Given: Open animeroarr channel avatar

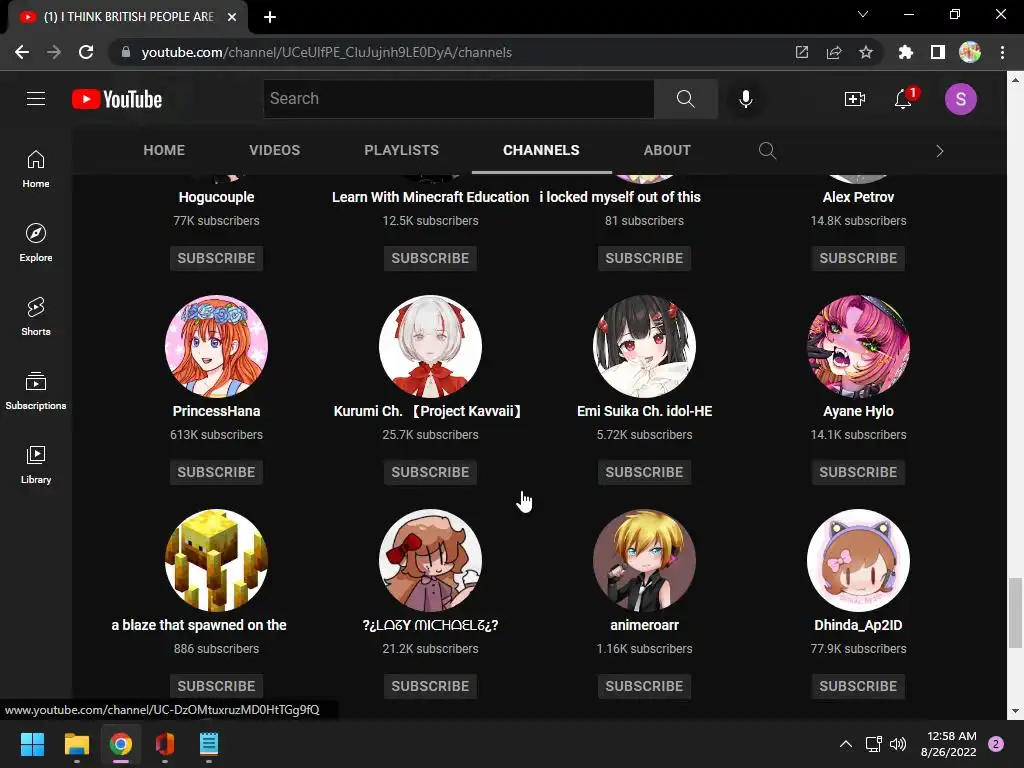Looking at the screenshot, I should [644, 560].
